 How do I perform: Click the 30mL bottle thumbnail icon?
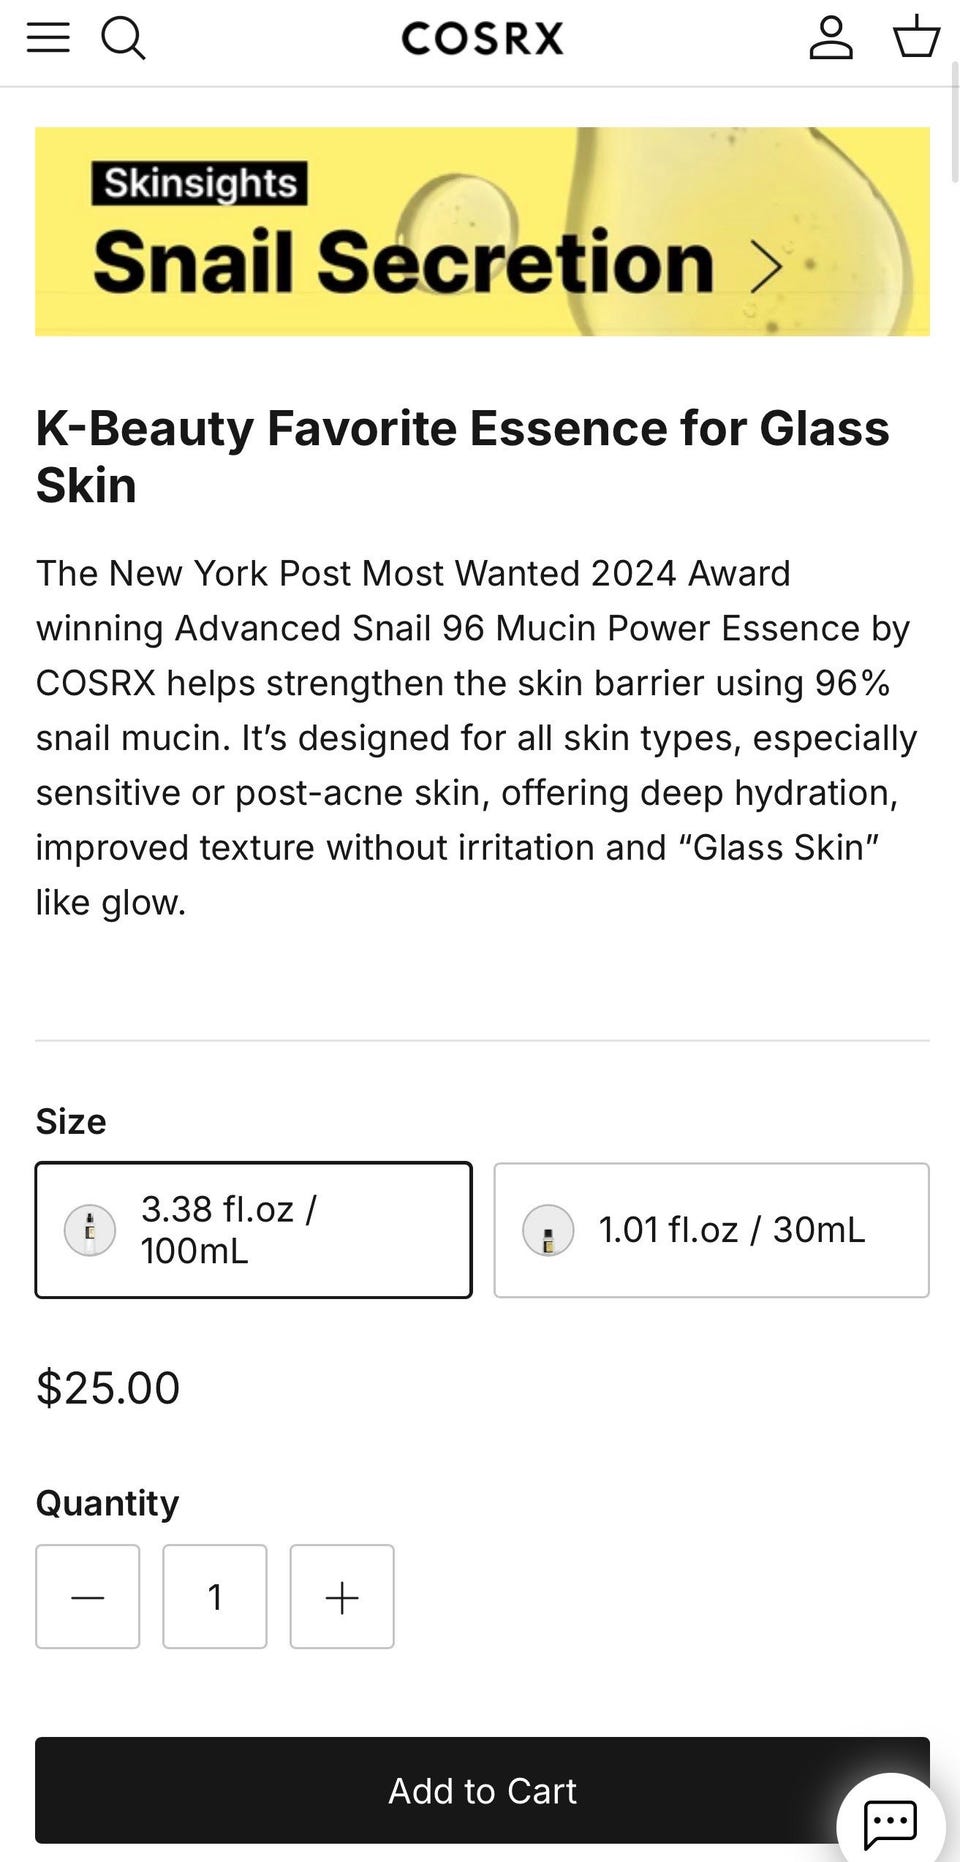(548, 1230)
